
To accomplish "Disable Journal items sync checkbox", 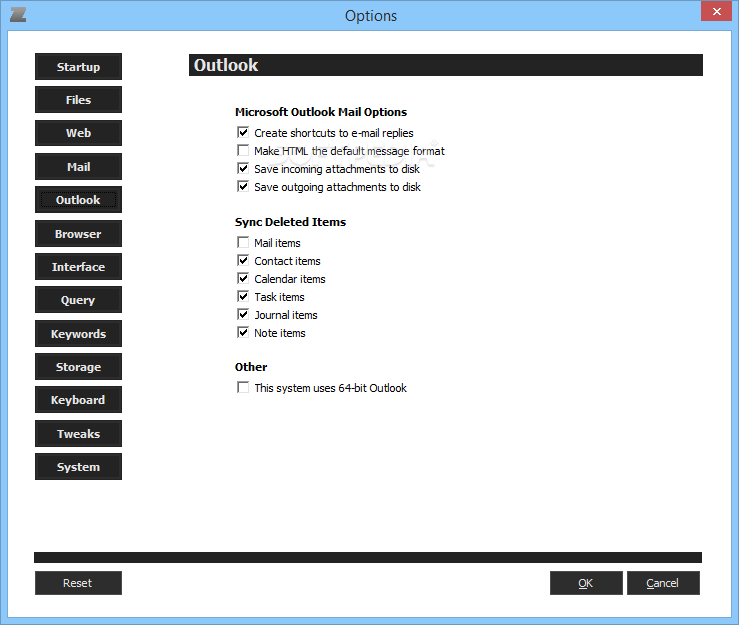I will (x=243, y=314).
